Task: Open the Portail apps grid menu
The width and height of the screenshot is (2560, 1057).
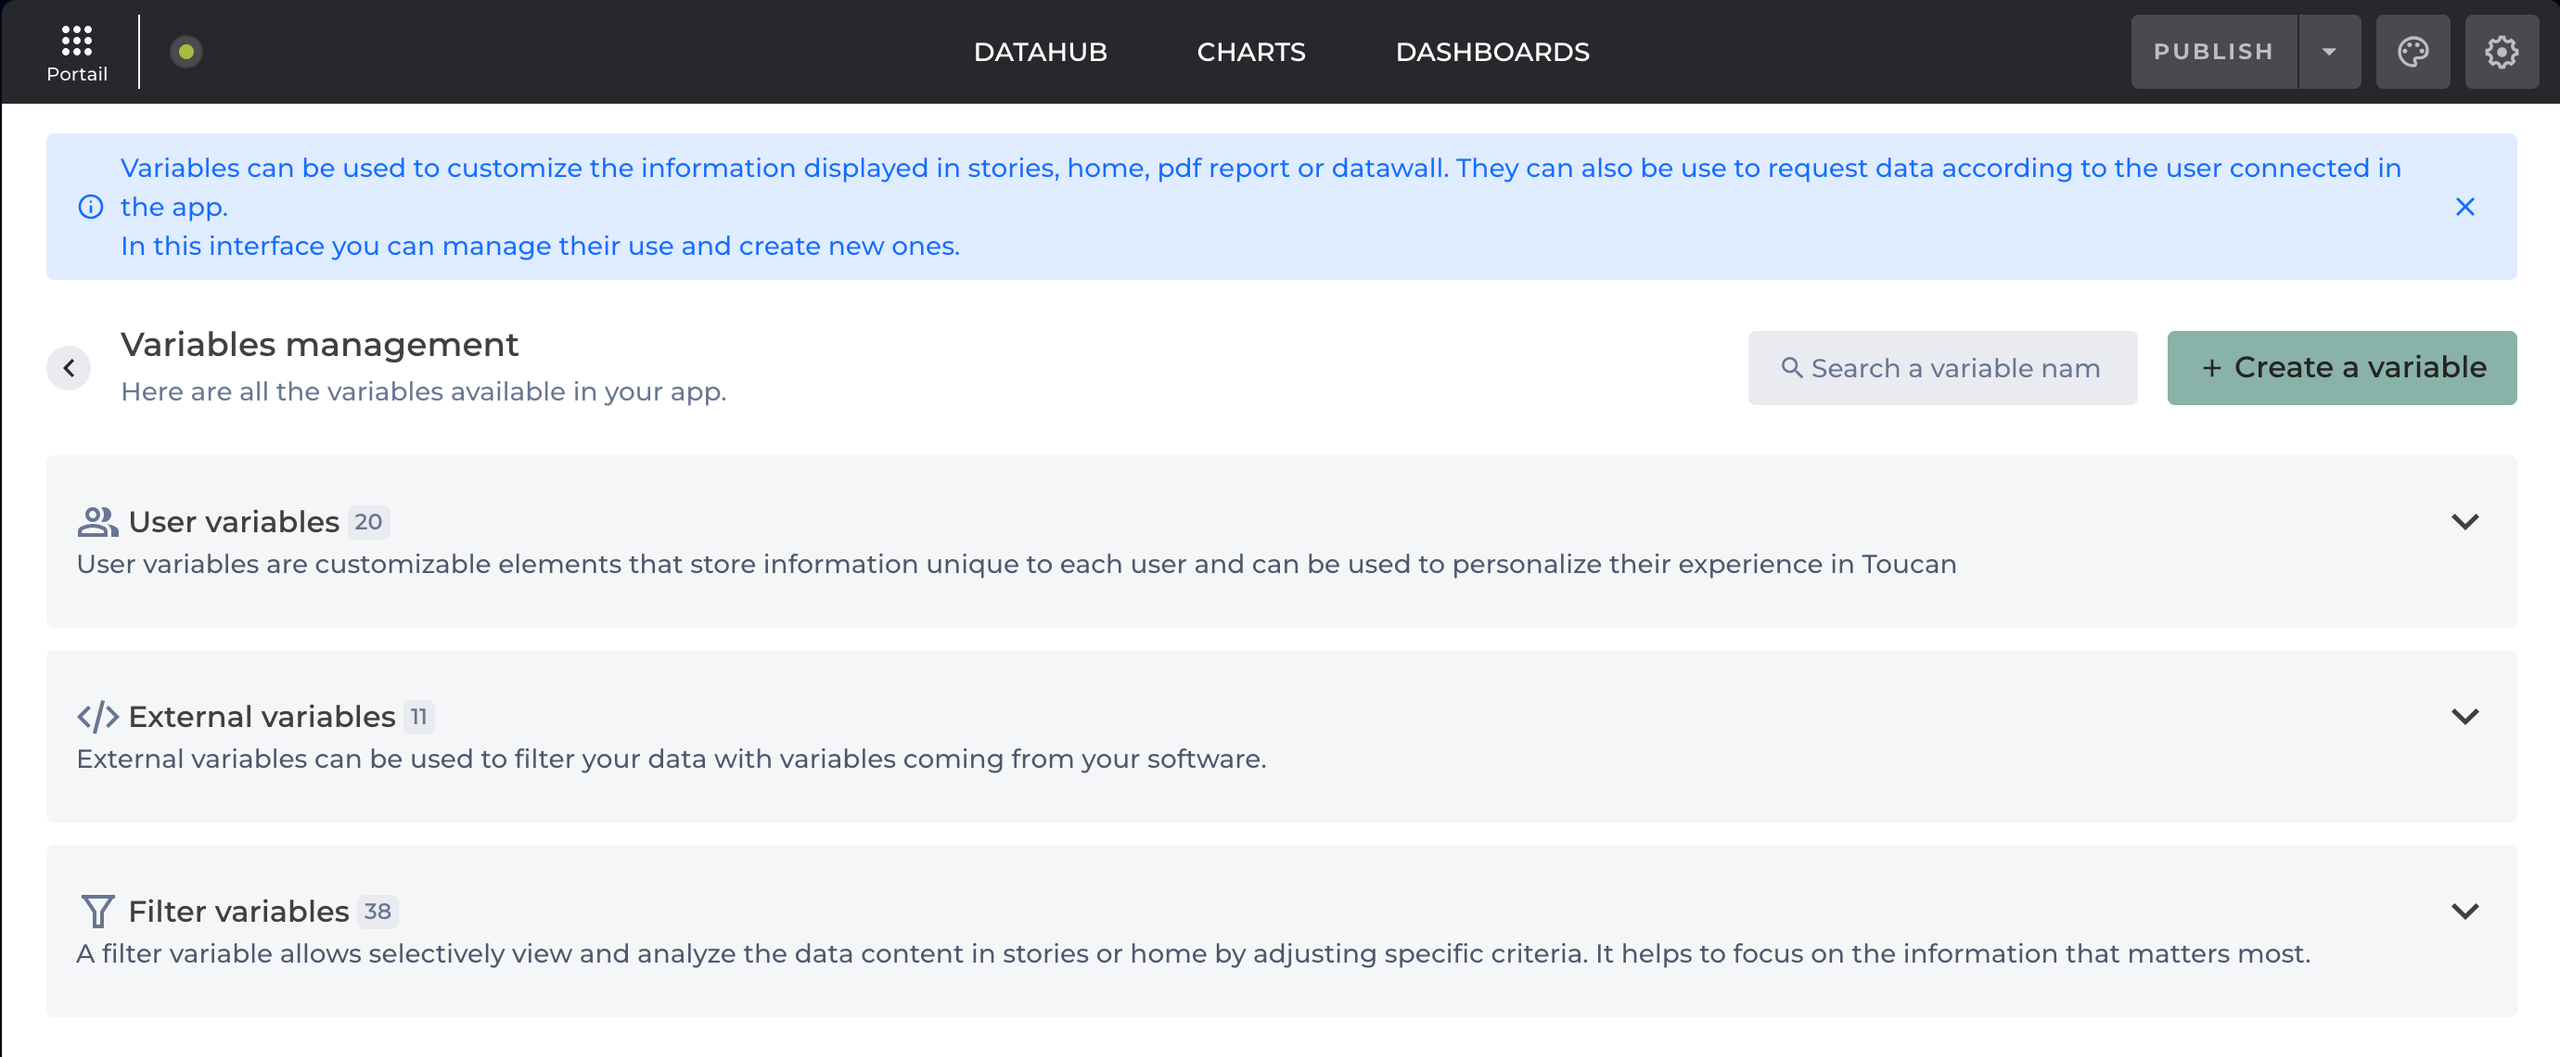Action: pos(76,52)
